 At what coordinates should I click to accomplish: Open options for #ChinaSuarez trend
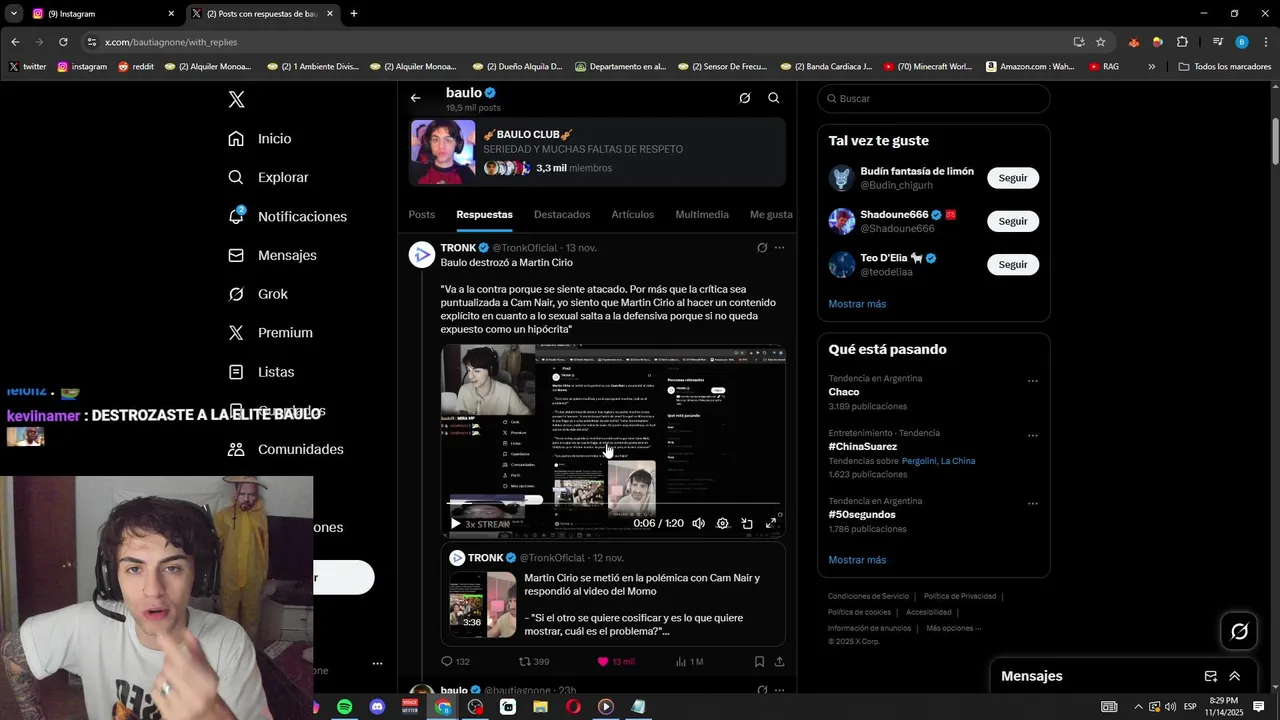tap(1033, 436)
